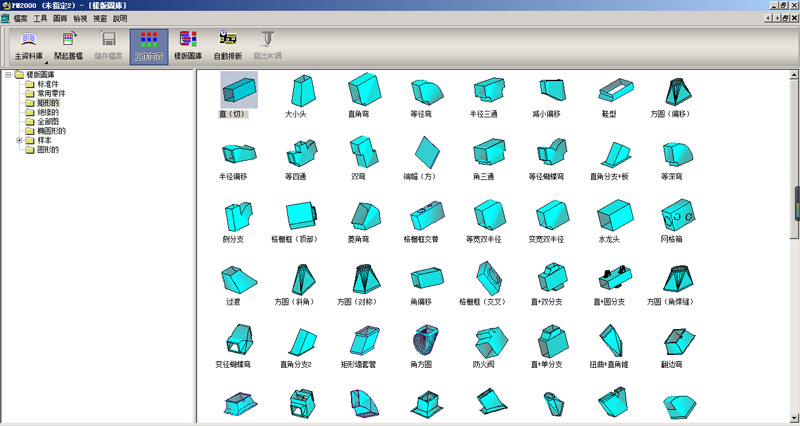Select the 方圆（对称） symmetric square-to-round
Image resolution: width=800 pixels, height=426 pixels.
pyautogui.click(x=366, y=279)
